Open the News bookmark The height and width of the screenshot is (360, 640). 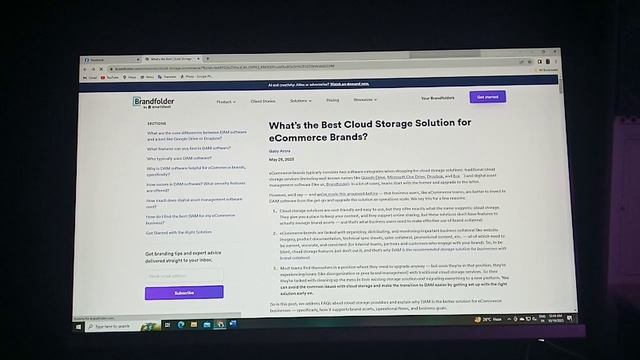tap(147, 77)
